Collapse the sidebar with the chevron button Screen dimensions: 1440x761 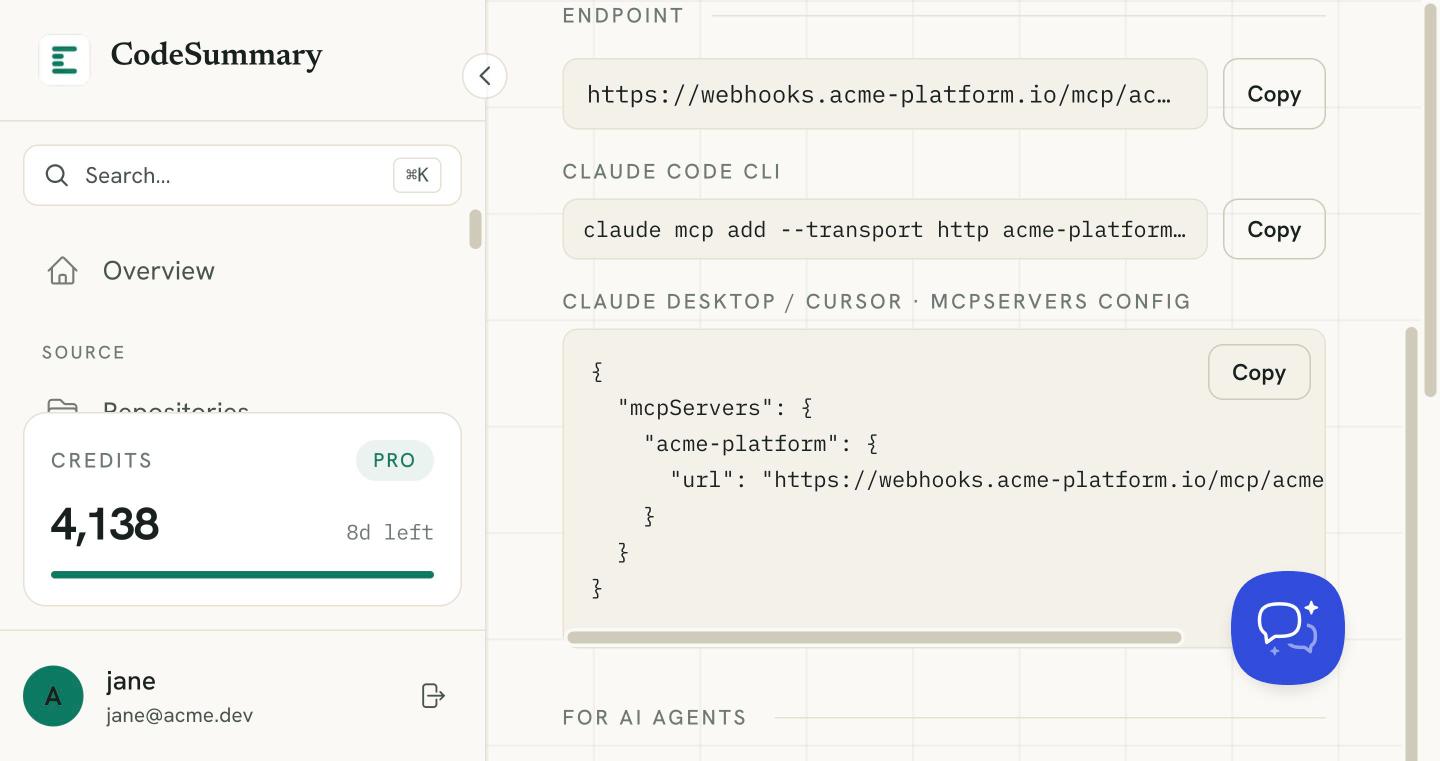(x=485, y=76)
